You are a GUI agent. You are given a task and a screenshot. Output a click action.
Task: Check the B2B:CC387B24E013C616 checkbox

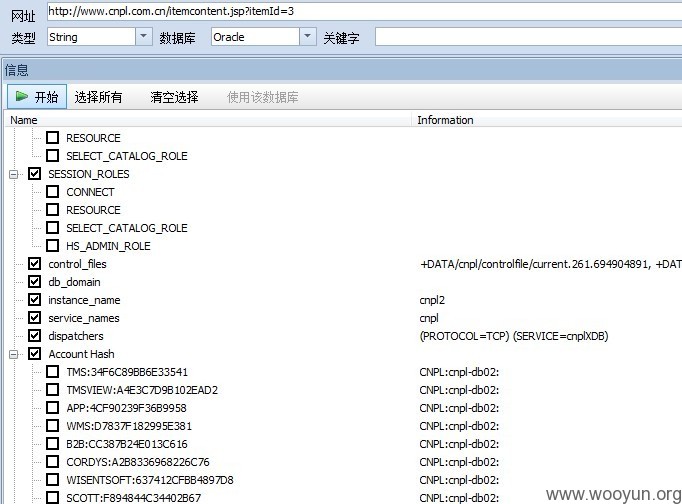52,444
